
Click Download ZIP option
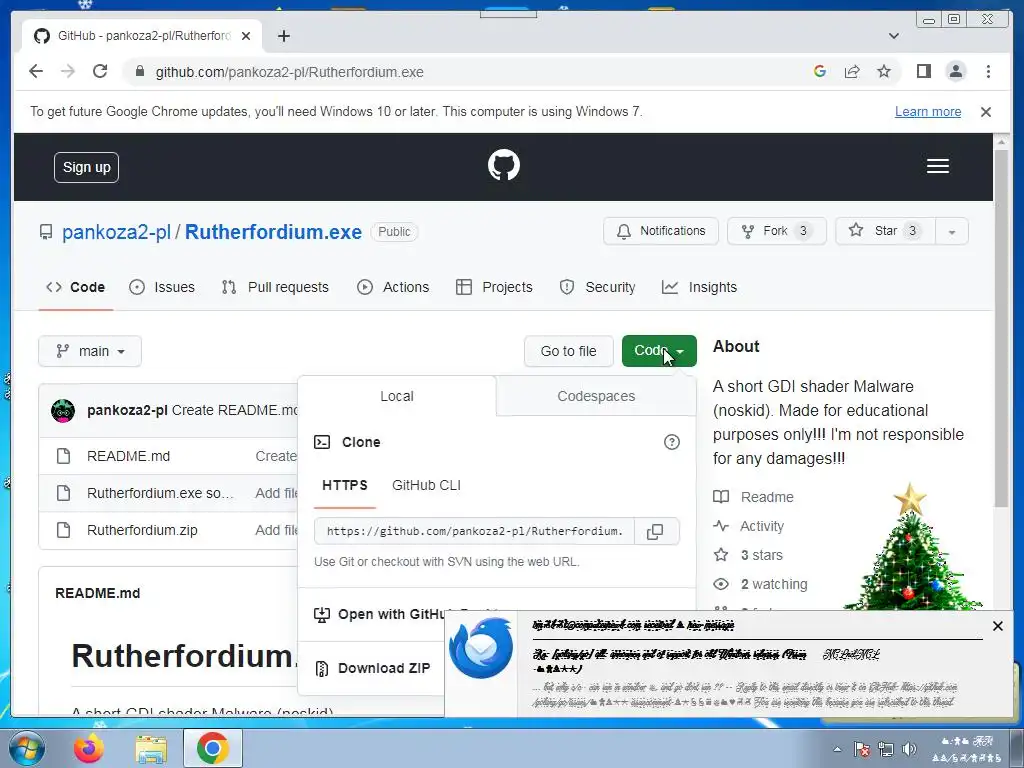pos(373,669)
